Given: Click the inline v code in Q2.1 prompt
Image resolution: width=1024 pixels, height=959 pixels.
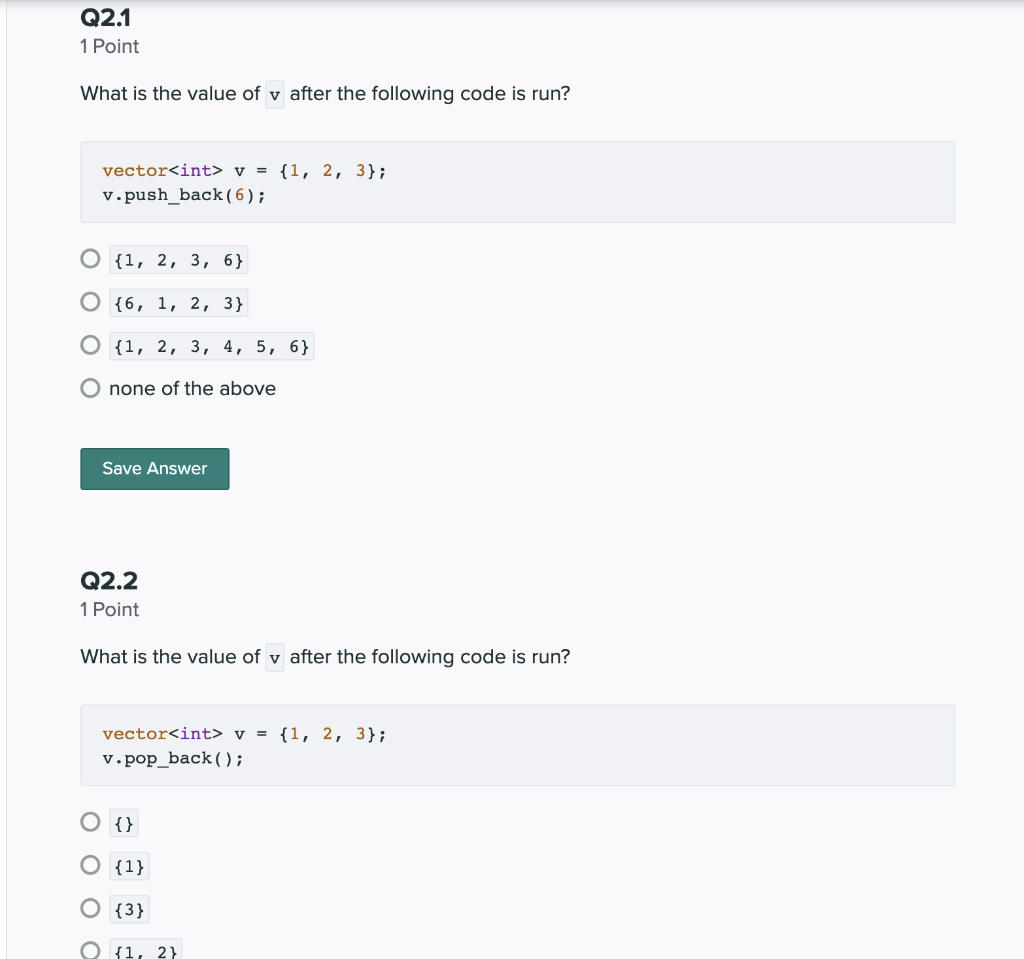Looking at the screenshot, I should (x=275, y=95).
